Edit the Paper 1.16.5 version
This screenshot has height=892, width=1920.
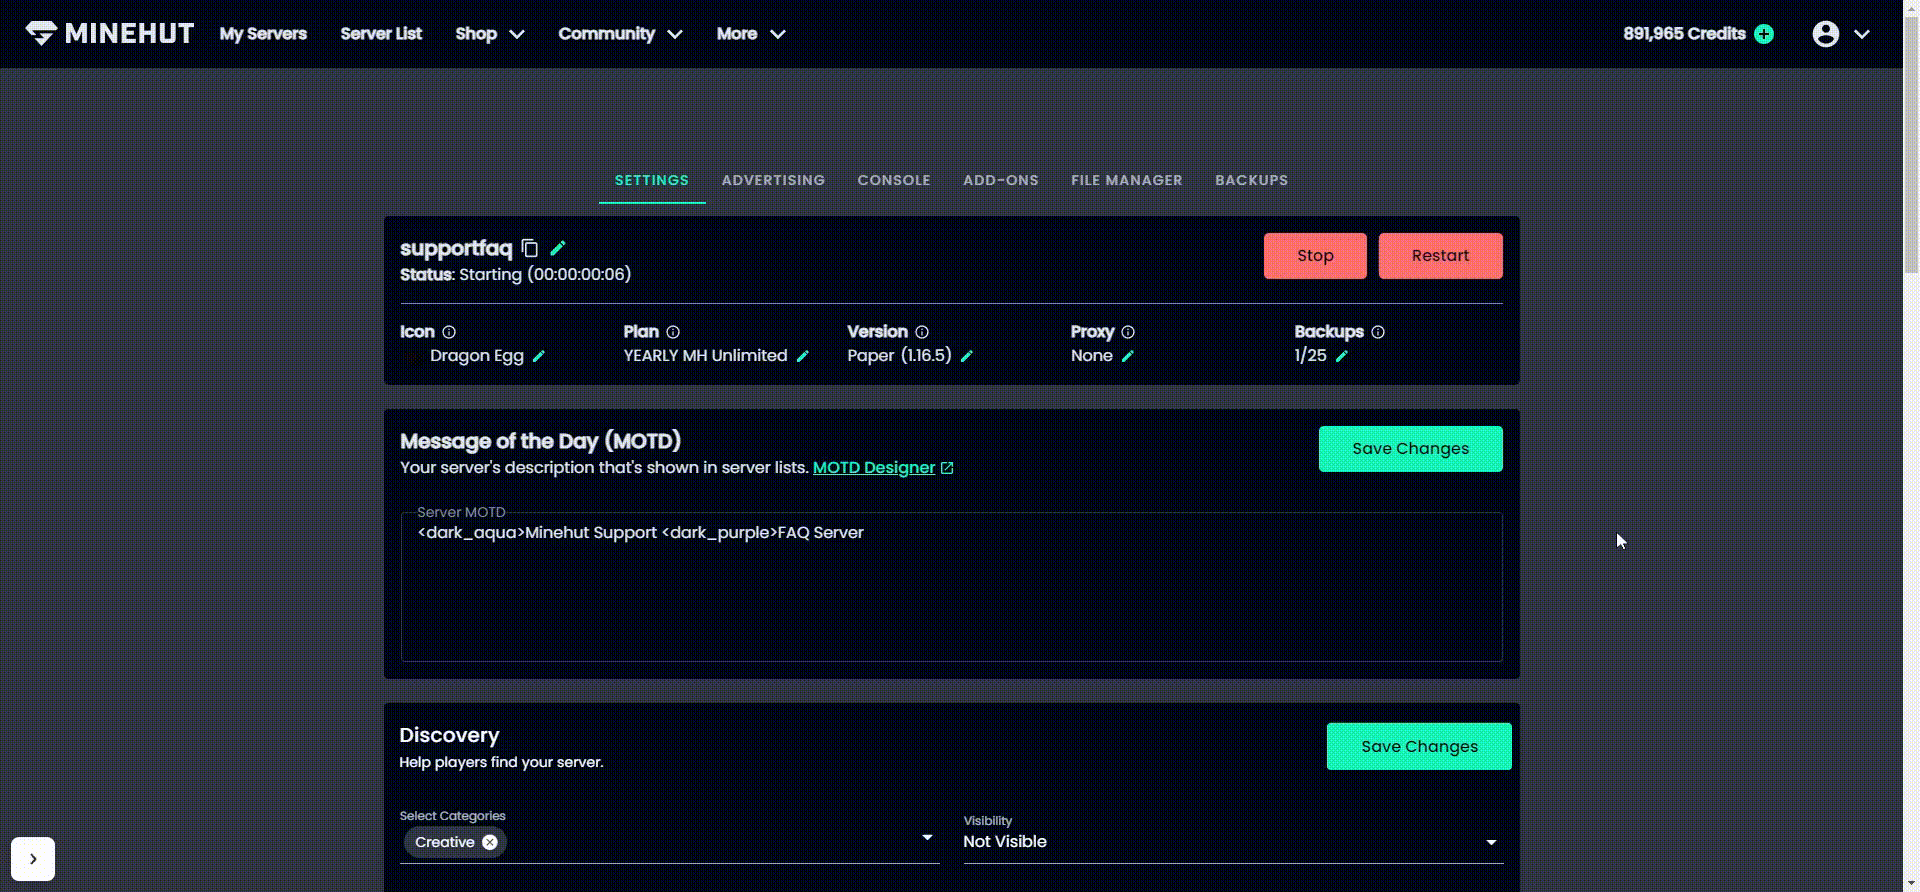click(x=966, y=356)
